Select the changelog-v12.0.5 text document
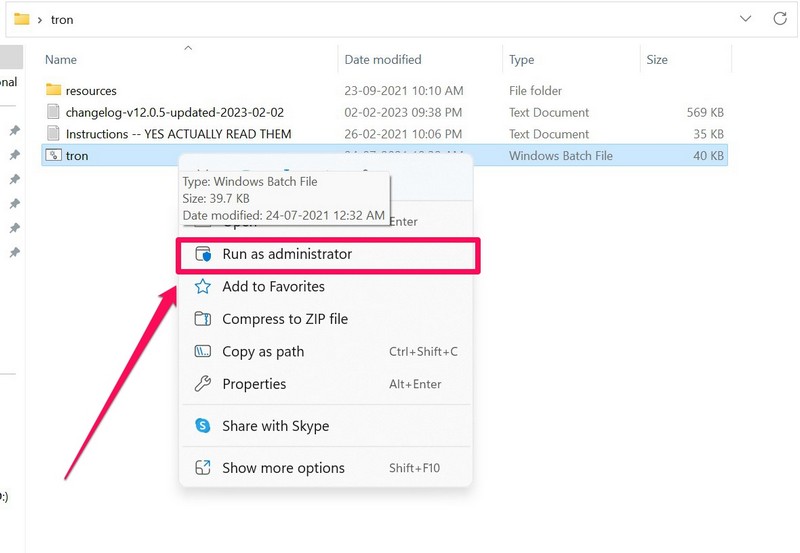Image resolution: width=800 pixels, height=553 pixels. pyautogui.click(x=174, y=113)
